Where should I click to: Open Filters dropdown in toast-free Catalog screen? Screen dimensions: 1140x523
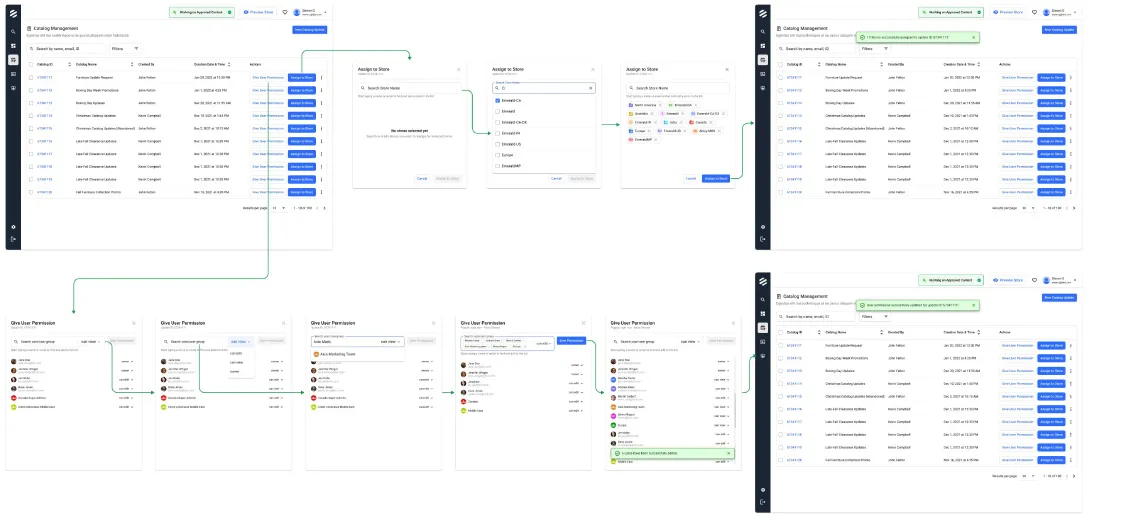pyautogui.click(x=124, y=49)
